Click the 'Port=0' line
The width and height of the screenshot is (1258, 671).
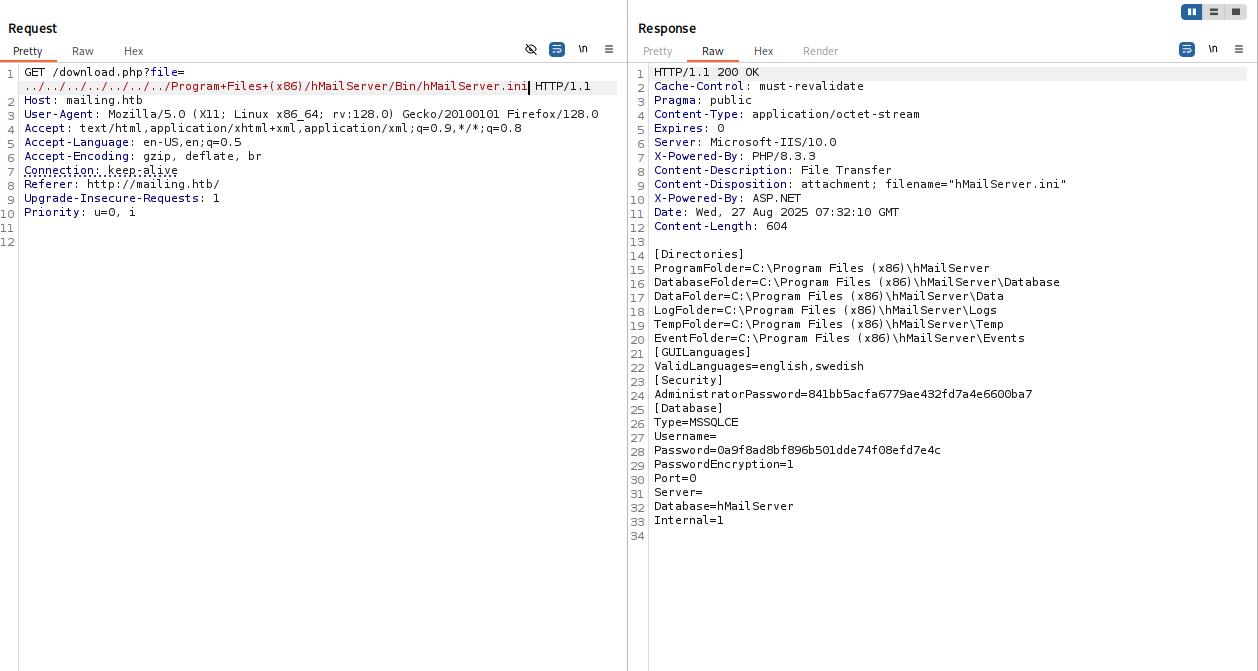(x=675, y=478)
